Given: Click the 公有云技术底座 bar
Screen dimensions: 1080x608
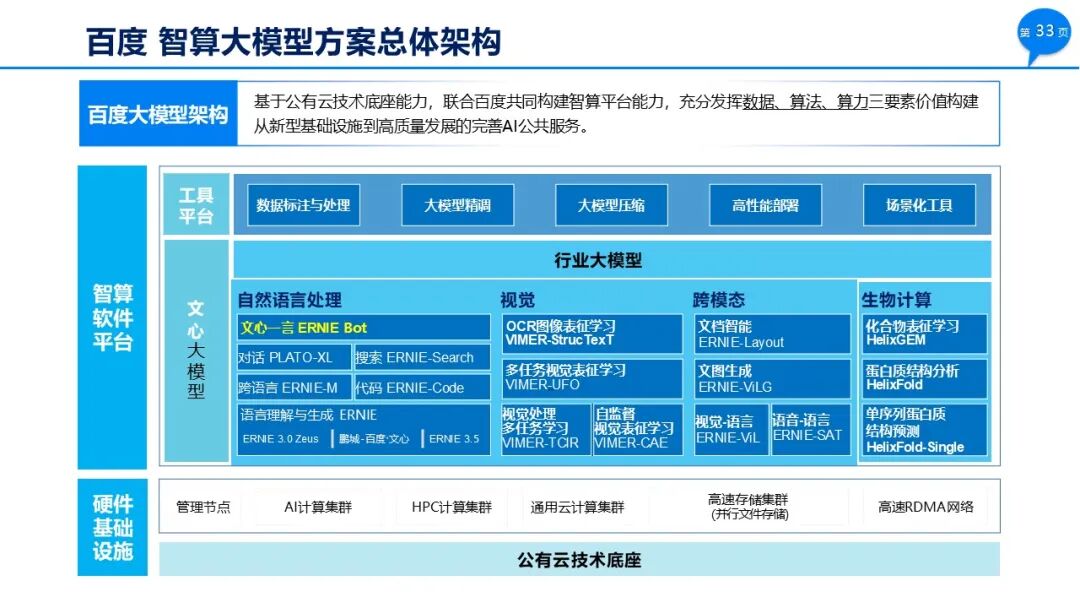Looking at the screenshot, I should (579, 559).
